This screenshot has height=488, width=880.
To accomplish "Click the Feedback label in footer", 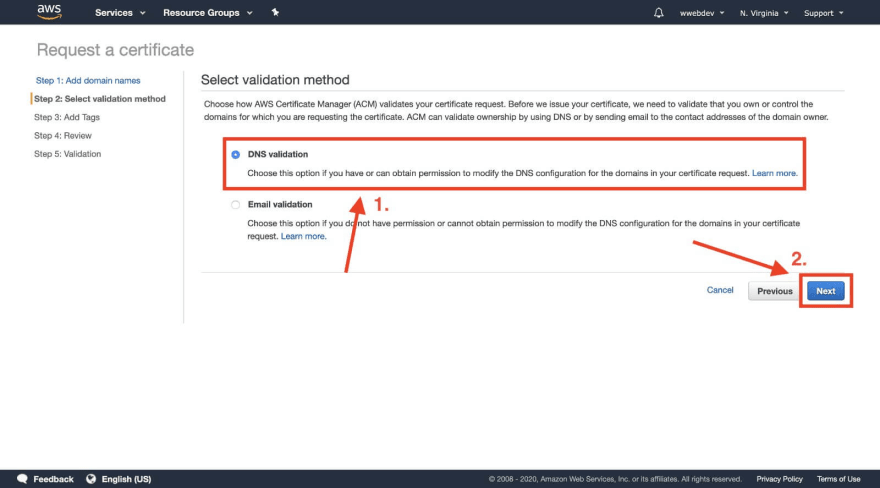I will point(53,479).
